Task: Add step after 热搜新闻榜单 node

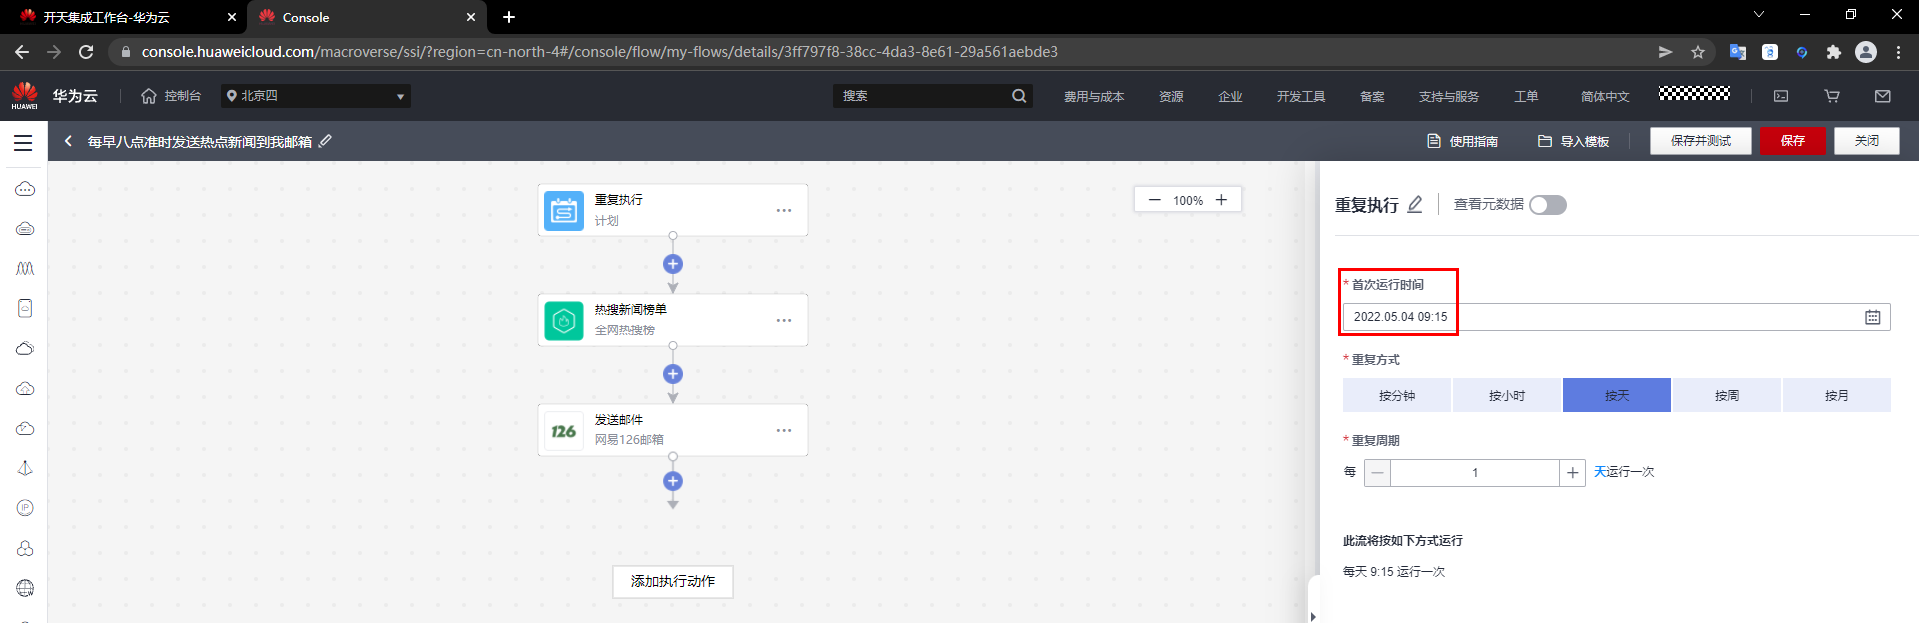Action: click(673, 374)
